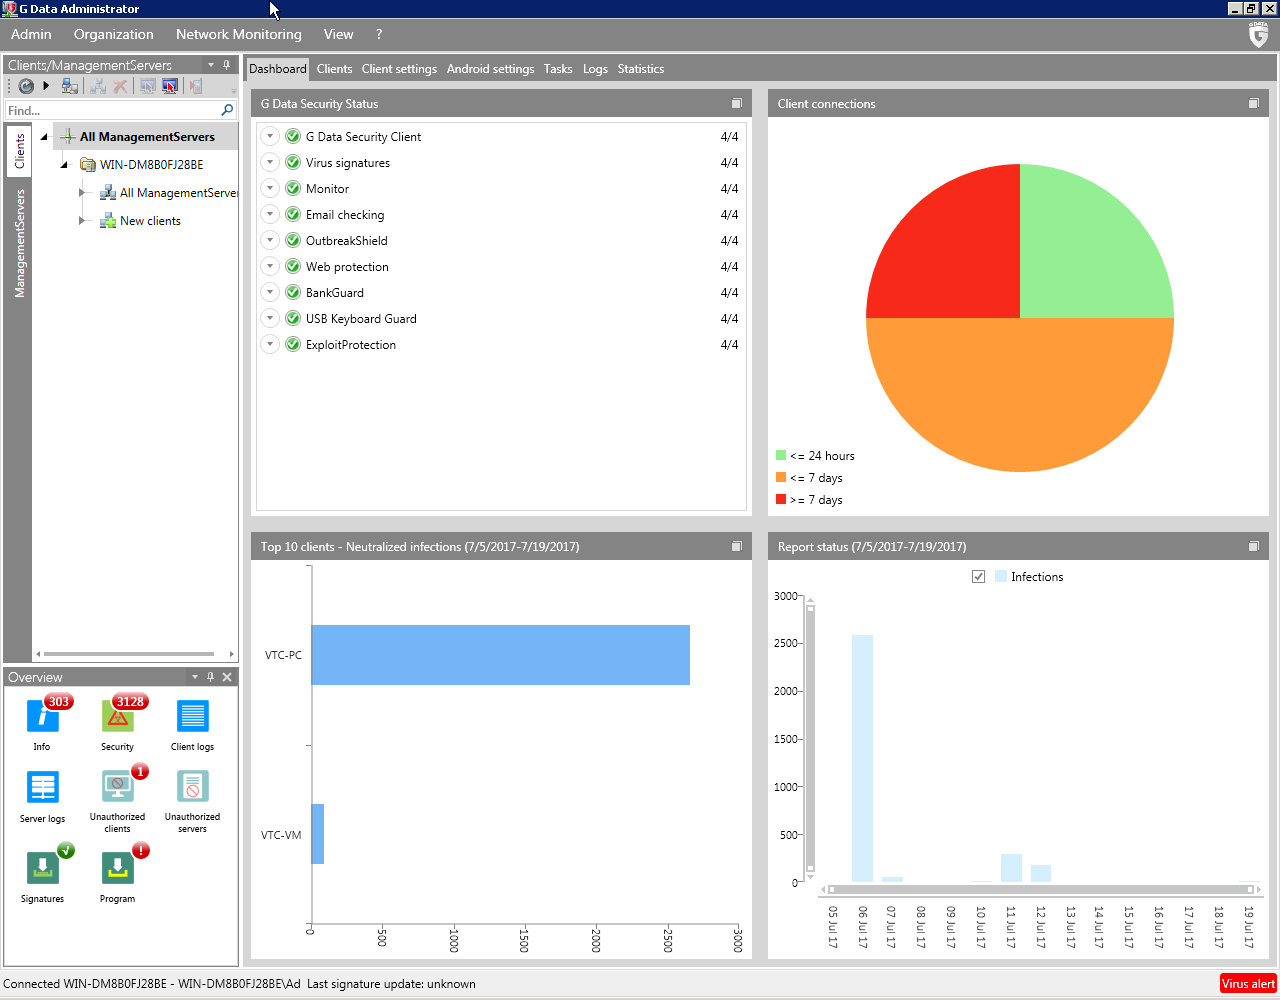Open Client logs in Overview
This screenshot has height=1000, width=1280.
192,717
